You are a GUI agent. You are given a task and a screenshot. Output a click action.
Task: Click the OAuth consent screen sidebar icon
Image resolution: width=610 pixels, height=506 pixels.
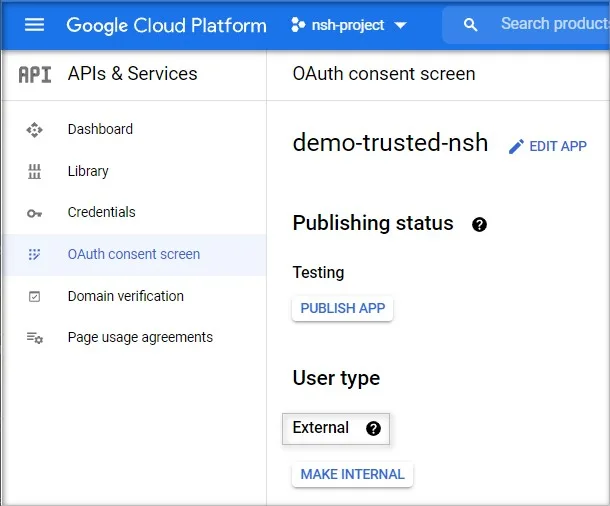pos(35,255)
